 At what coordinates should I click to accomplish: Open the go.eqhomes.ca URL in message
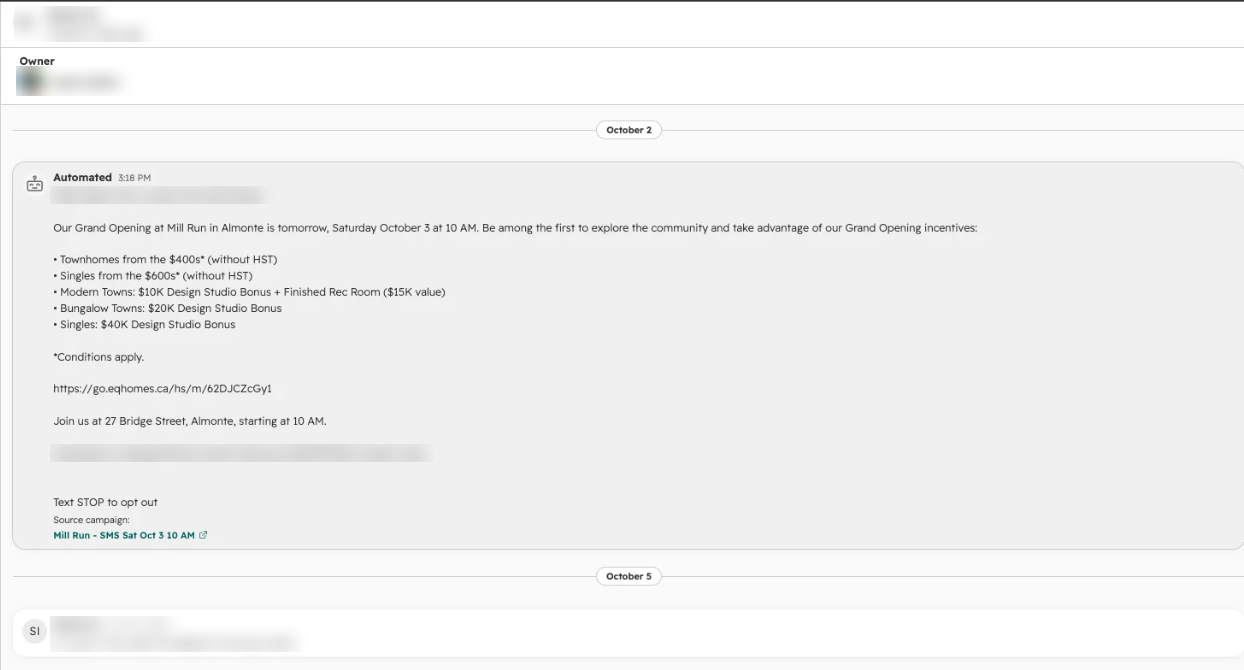[x=162, y=389]
